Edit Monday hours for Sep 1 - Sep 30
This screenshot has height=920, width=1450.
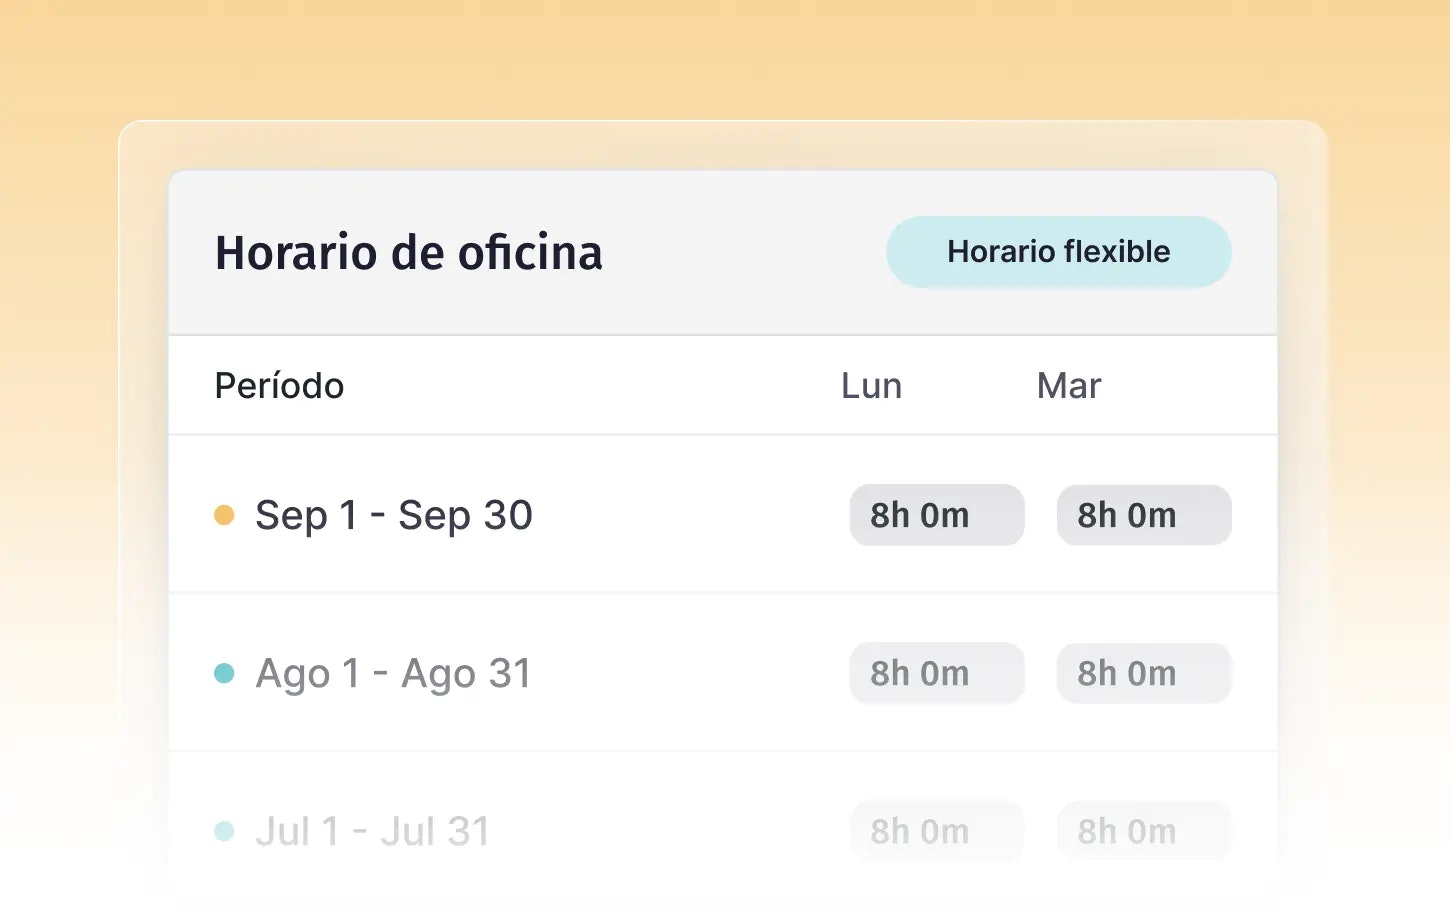936,515
